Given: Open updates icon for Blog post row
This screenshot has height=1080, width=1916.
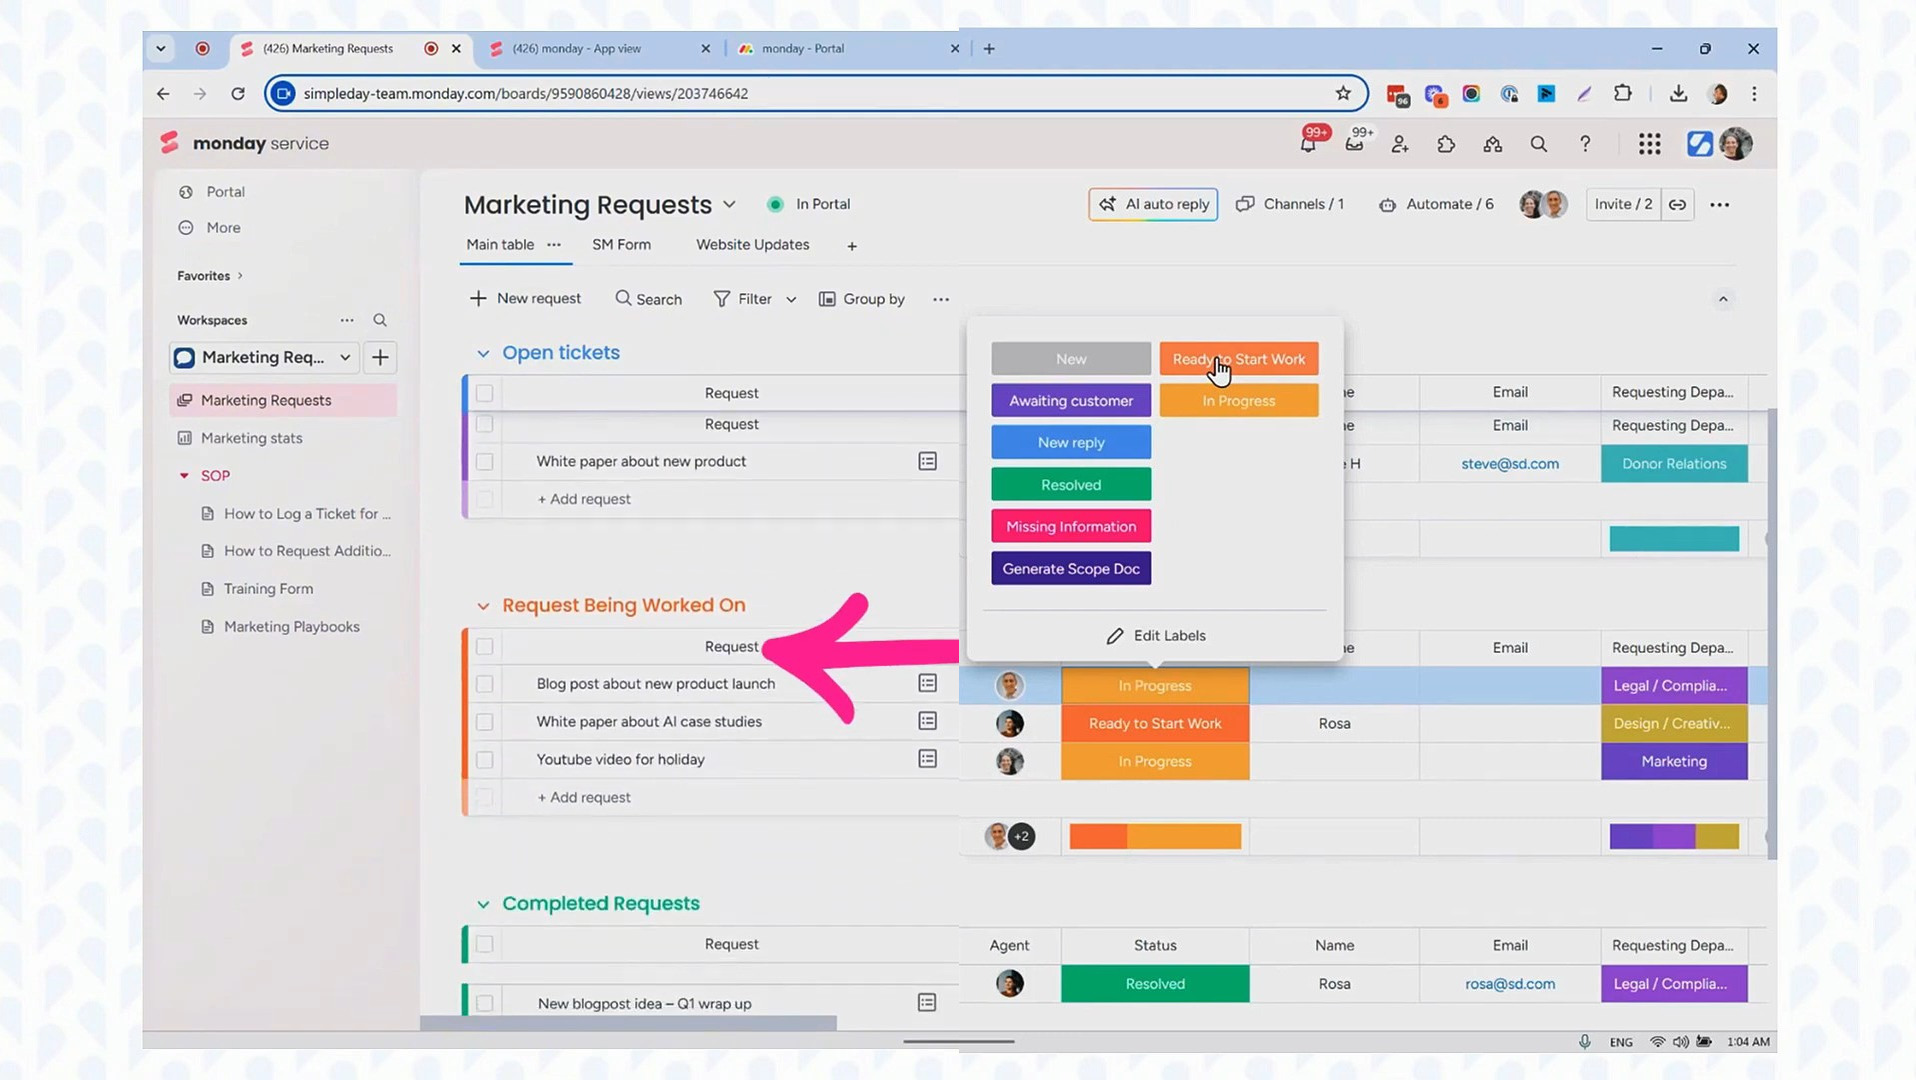Looking at the screenshot, I should 927,684.
